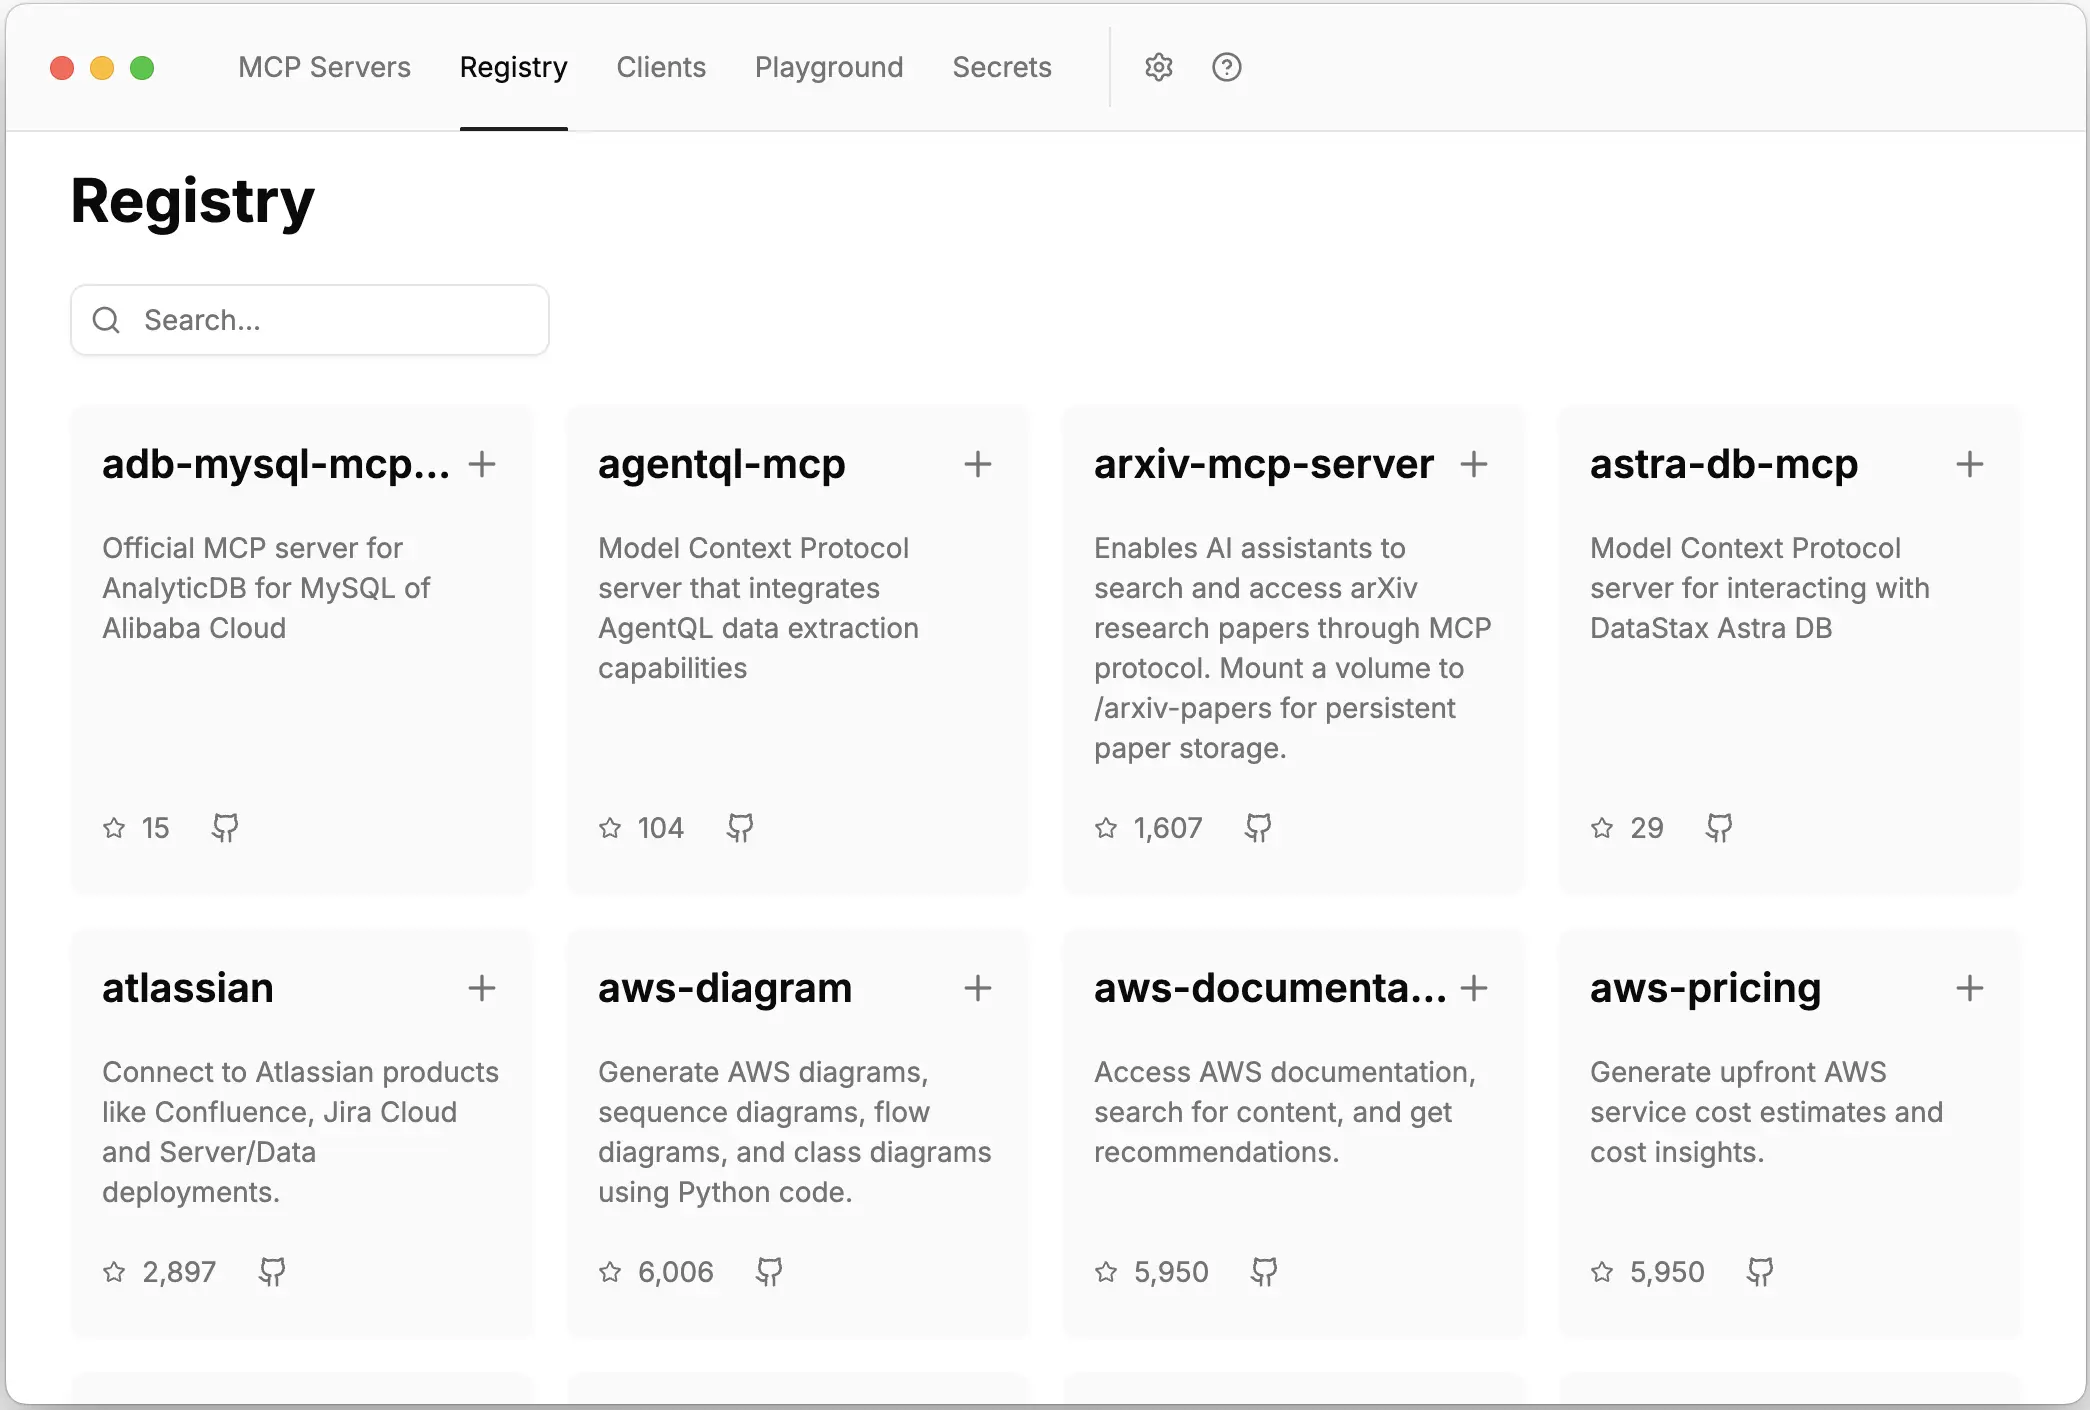The image size is (2090, 1410).
Task: Switch to the Secrets tab
Action: click(1002, 67)
